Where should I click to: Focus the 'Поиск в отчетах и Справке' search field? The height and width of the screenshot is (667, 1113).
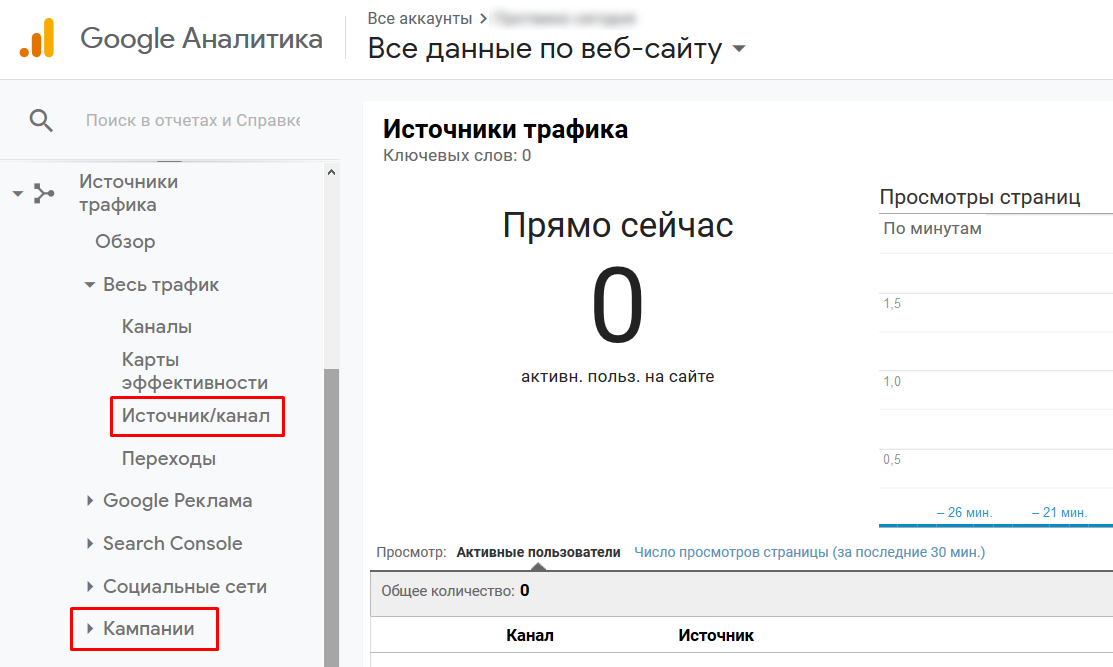click(x=193, y=121)
